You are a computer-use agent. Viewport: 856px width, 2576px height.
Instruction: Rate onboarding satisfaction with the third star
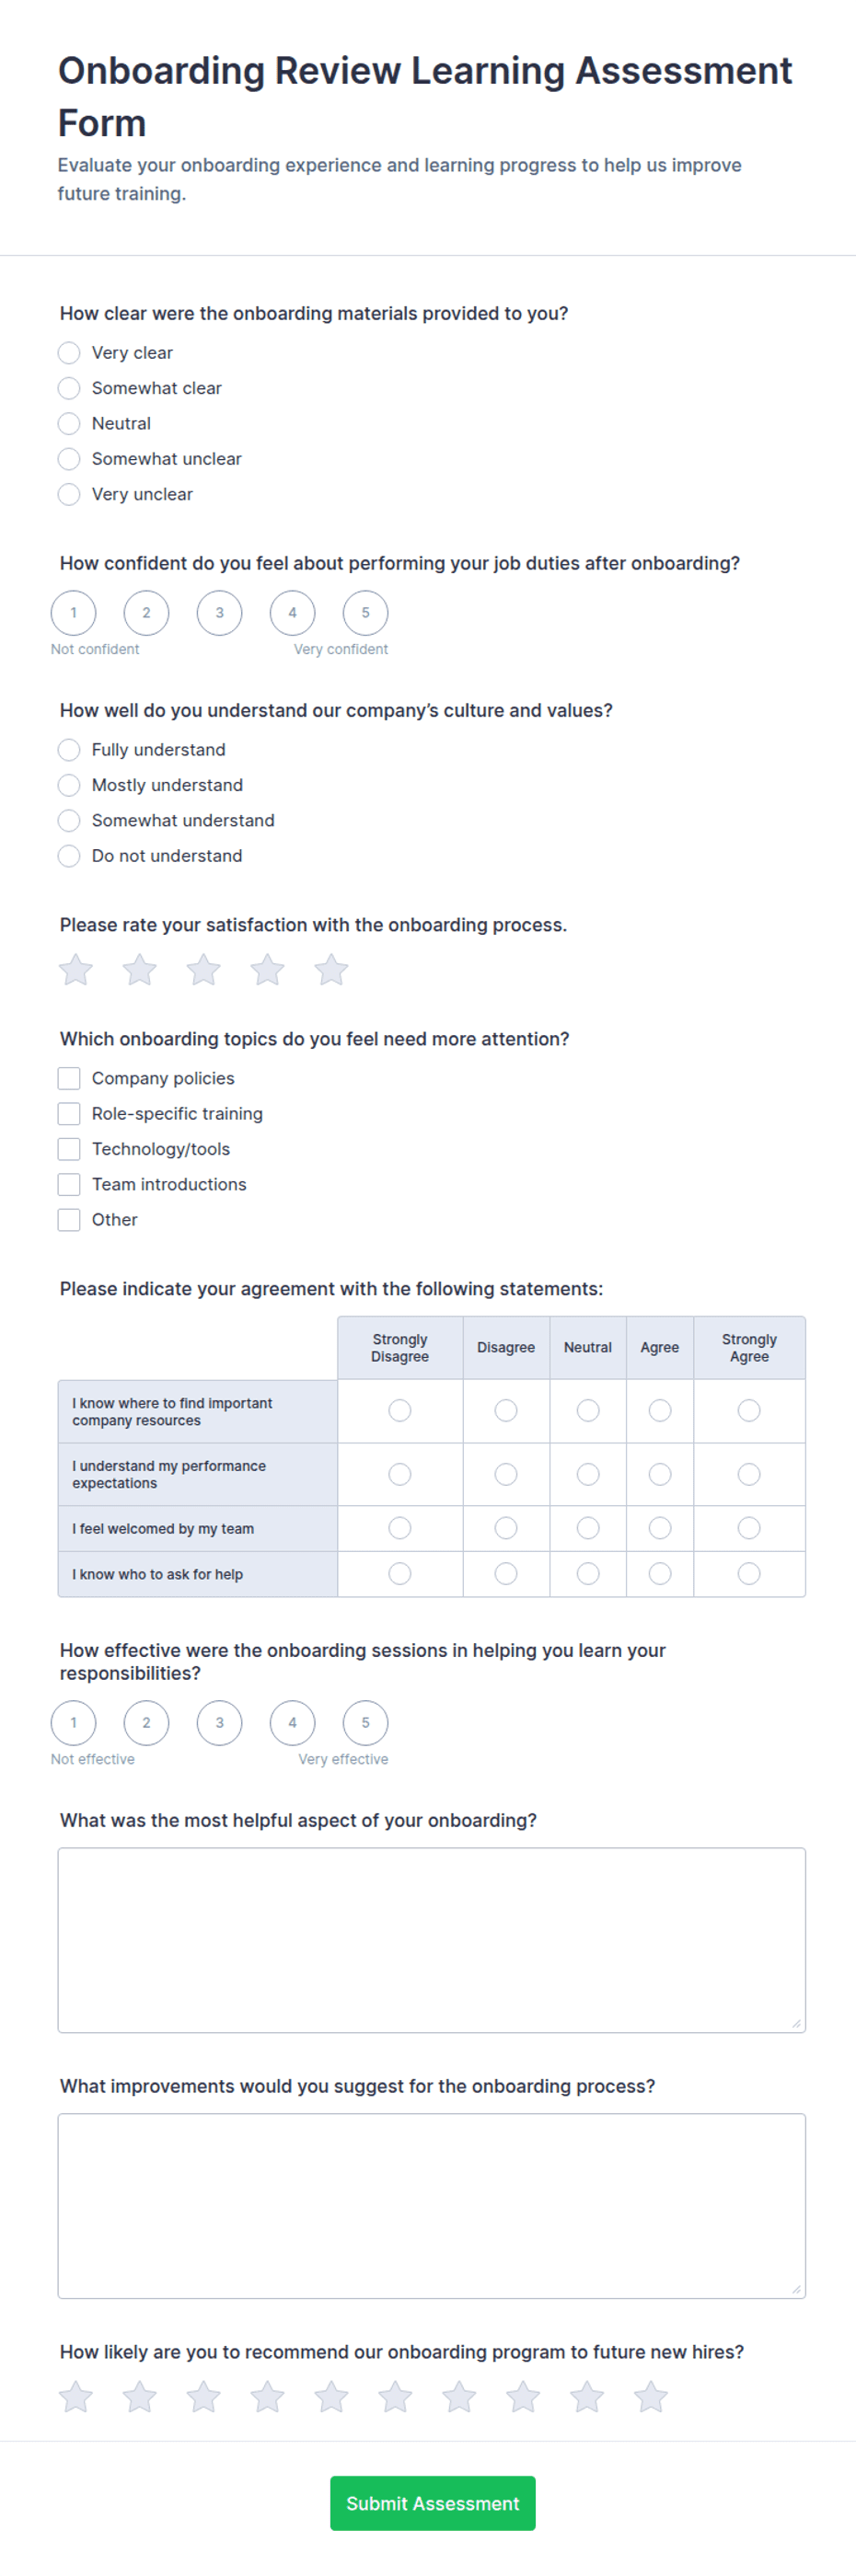[203, 969]
